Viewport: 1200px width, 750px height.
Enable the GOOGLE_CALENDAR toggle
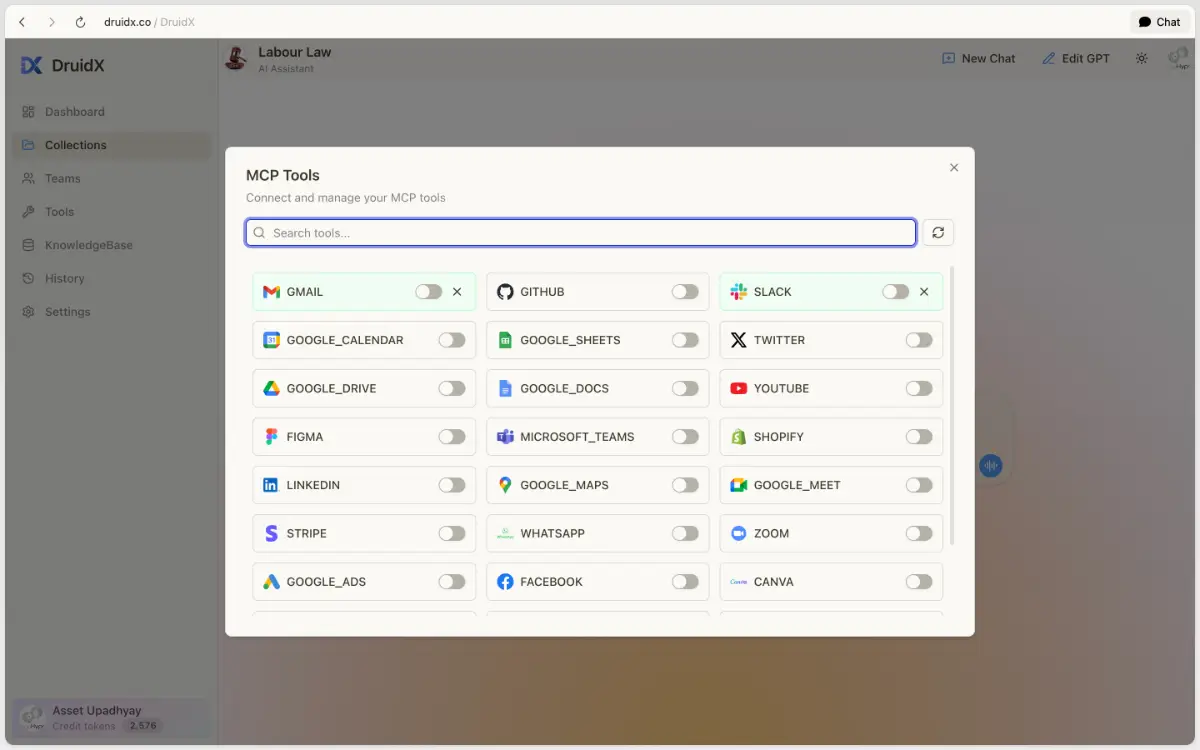[451, 340]
